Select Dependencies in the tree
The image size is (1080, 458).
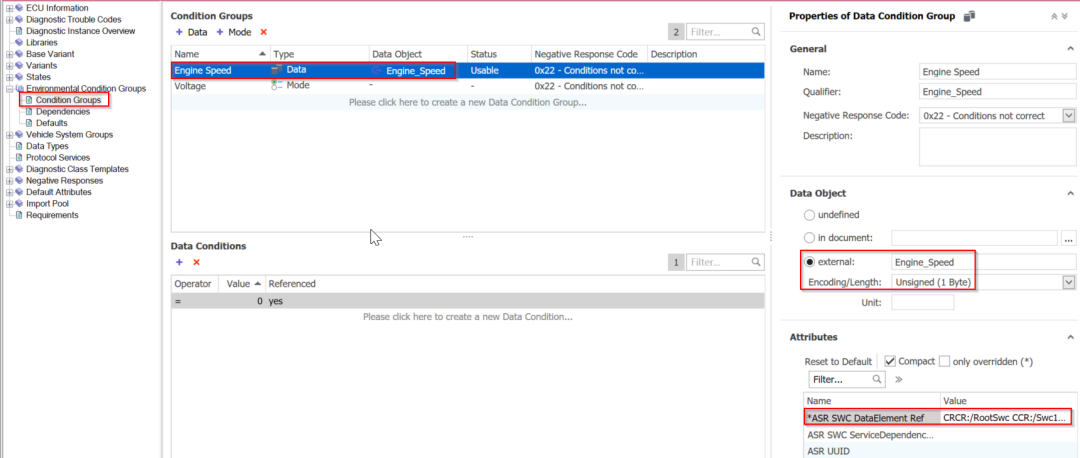(63, 112)
